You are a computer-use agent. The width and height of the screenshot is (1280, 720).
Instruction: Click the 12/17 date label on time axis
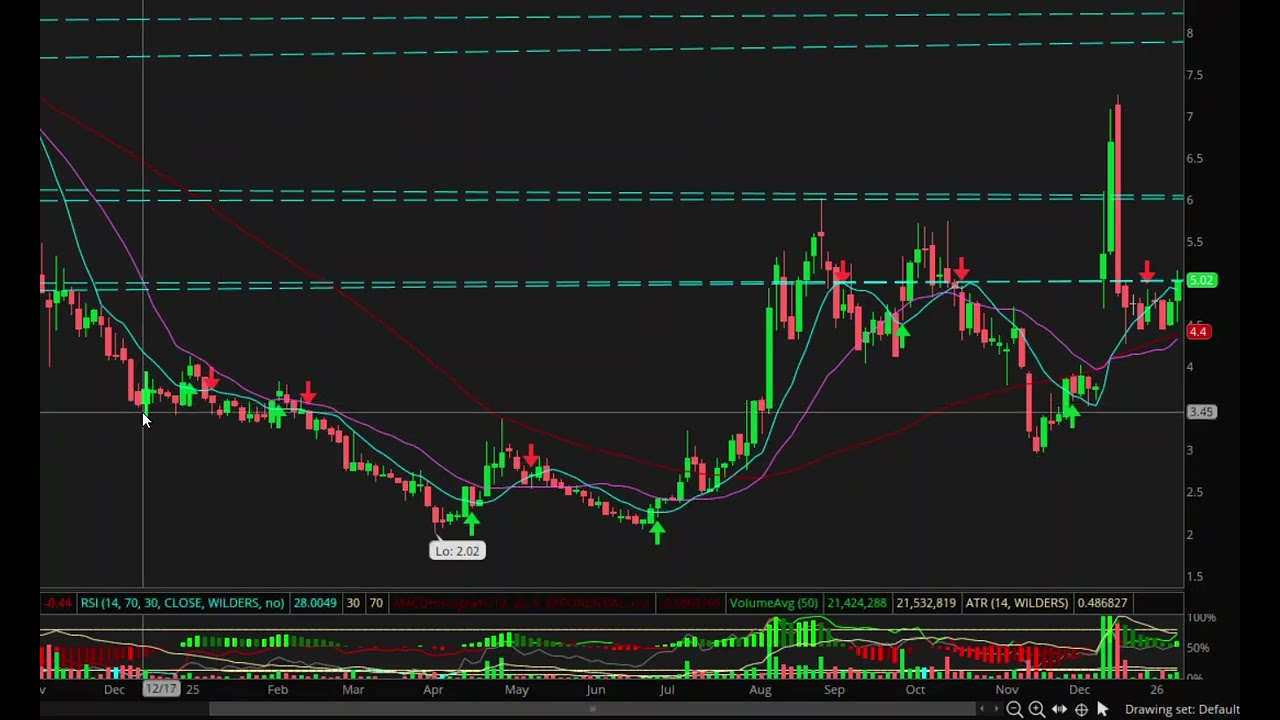pos(161,689)
